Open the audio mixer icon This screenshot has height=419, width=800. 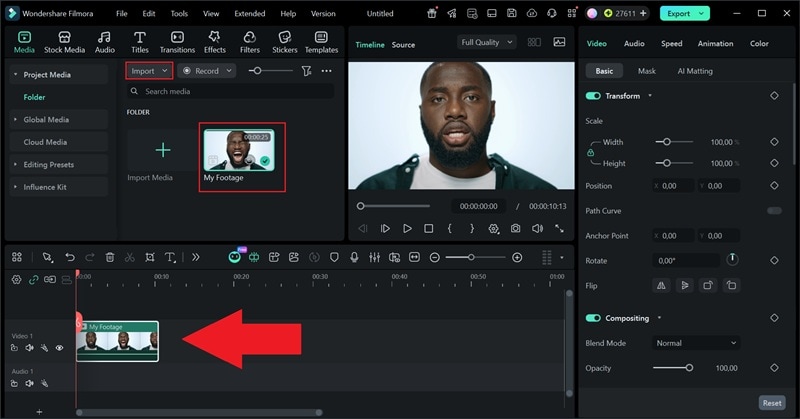pyautogui.click(x=374, y=257)
